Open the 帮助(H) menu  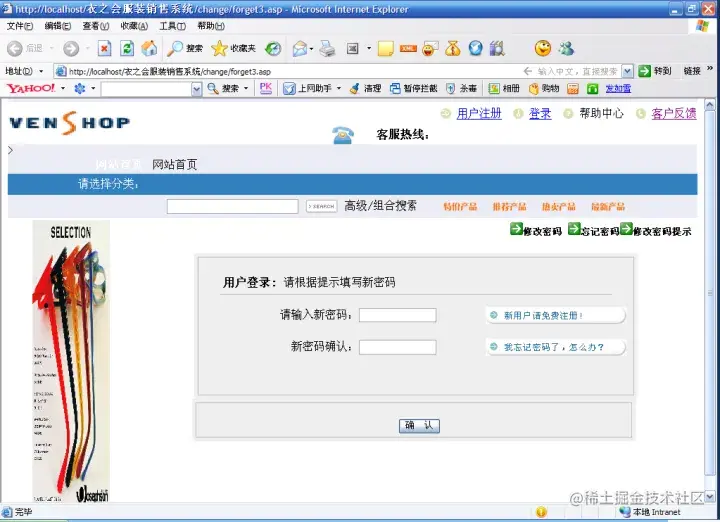211,26
